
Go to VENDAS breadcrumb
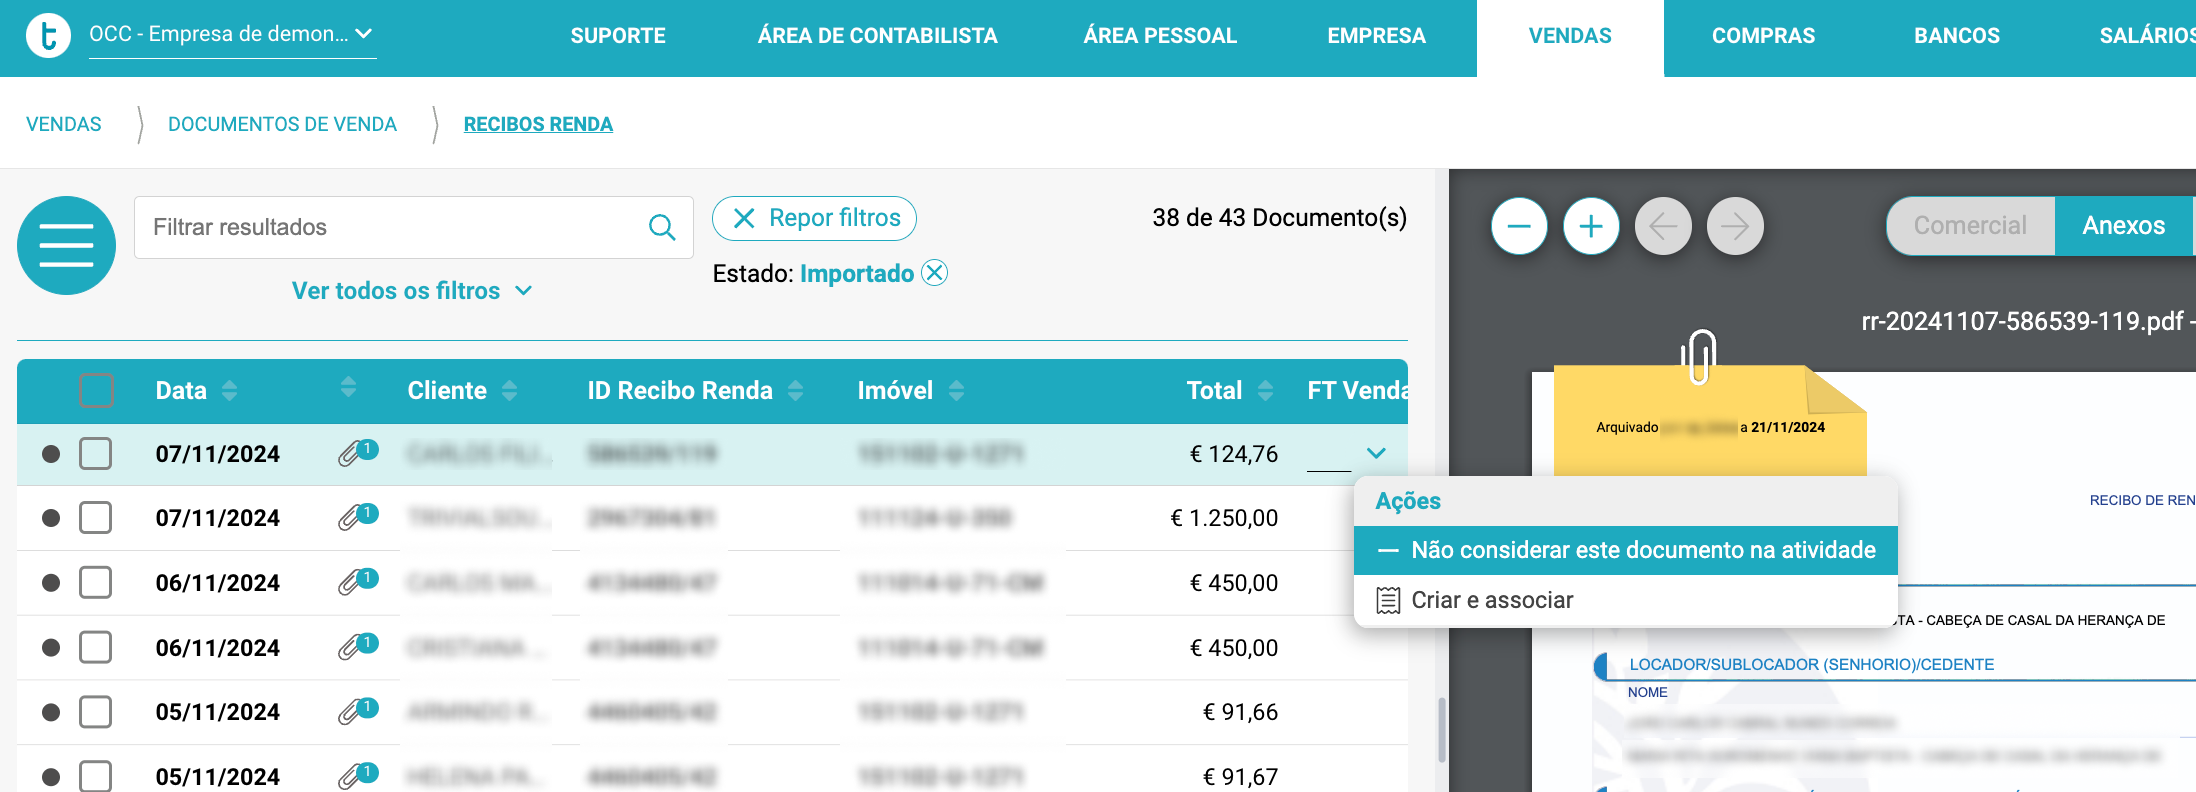[64, 124]
